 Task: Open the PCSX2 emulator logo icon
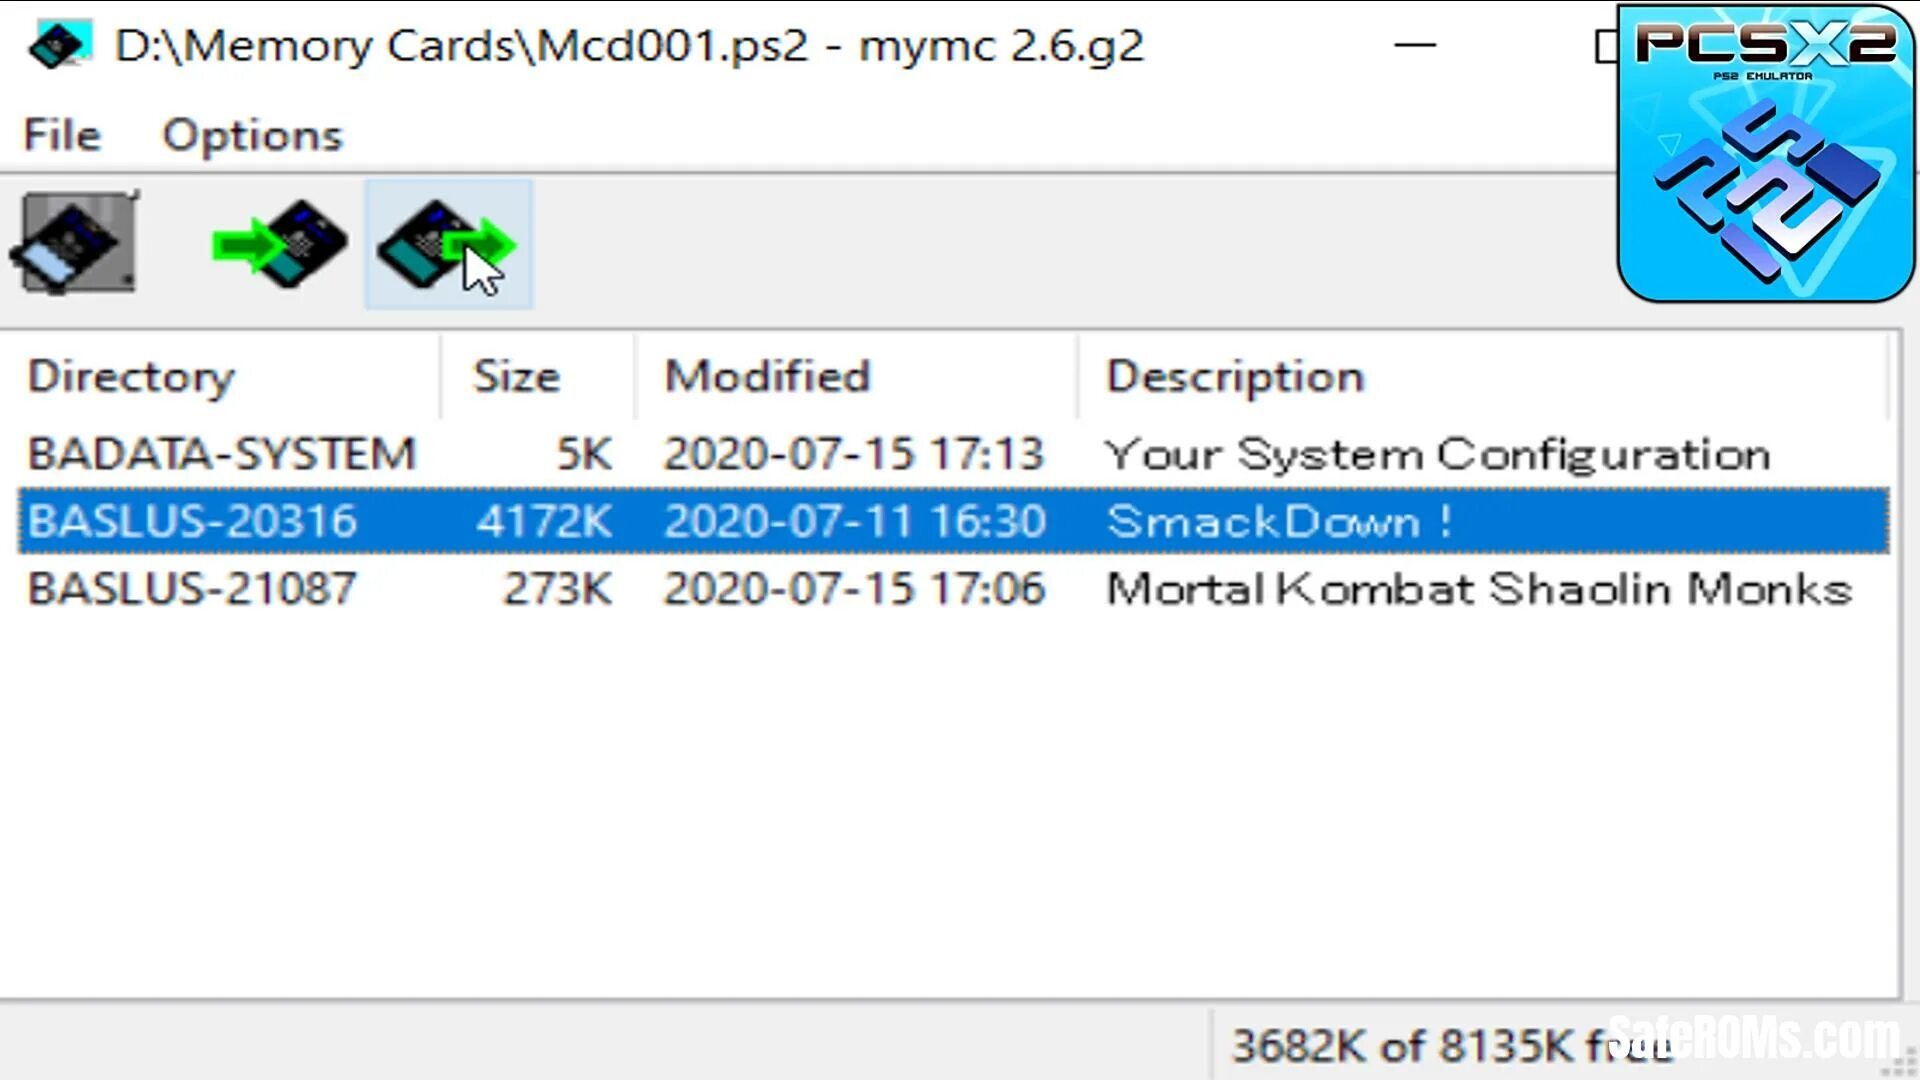click(1764, 152)
